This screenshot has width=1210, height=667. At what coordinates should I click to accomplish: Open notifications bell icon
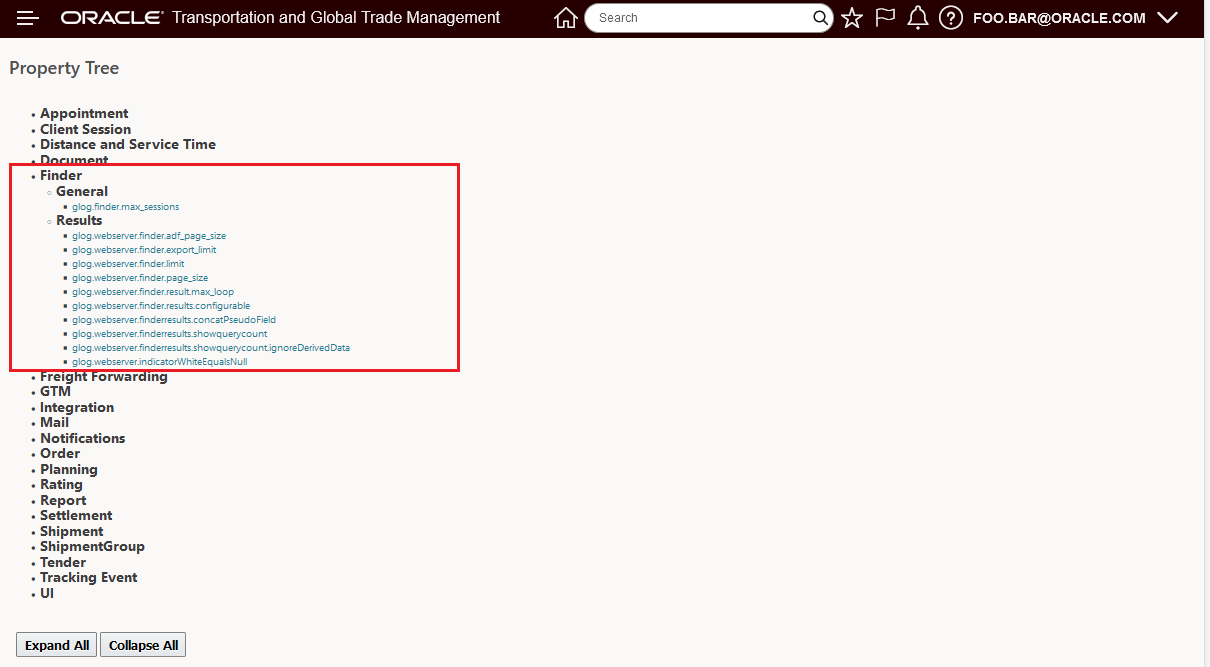tap(918, 18)
